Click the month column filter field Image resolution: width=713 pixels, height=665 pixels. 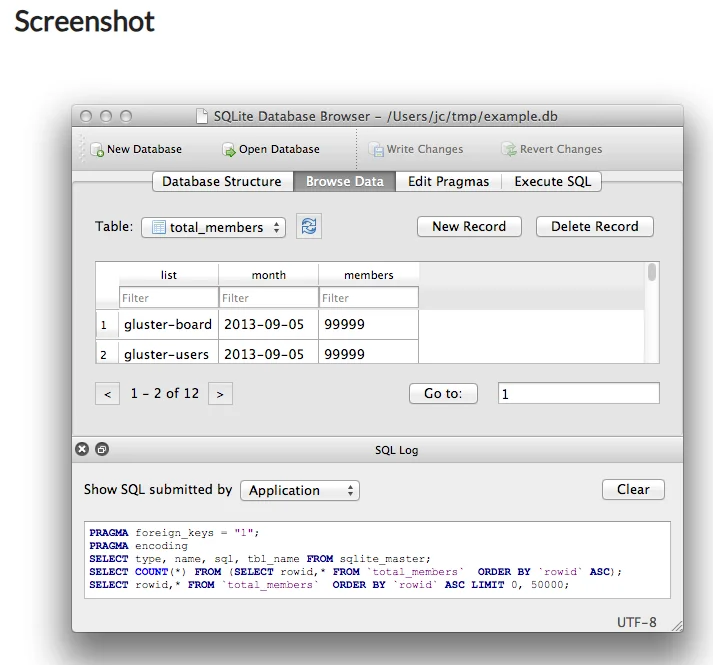[x=269, y=297]
